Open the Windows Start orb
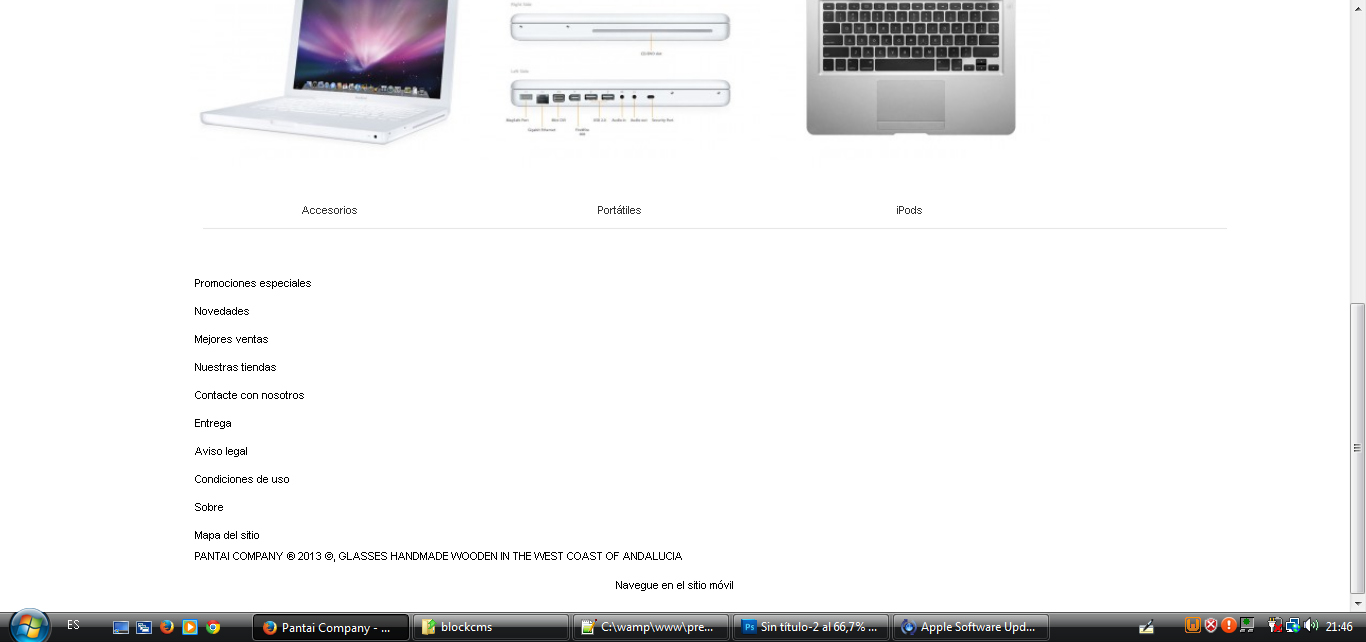Screen dimensions: 1366x642 tap(30, 627)
